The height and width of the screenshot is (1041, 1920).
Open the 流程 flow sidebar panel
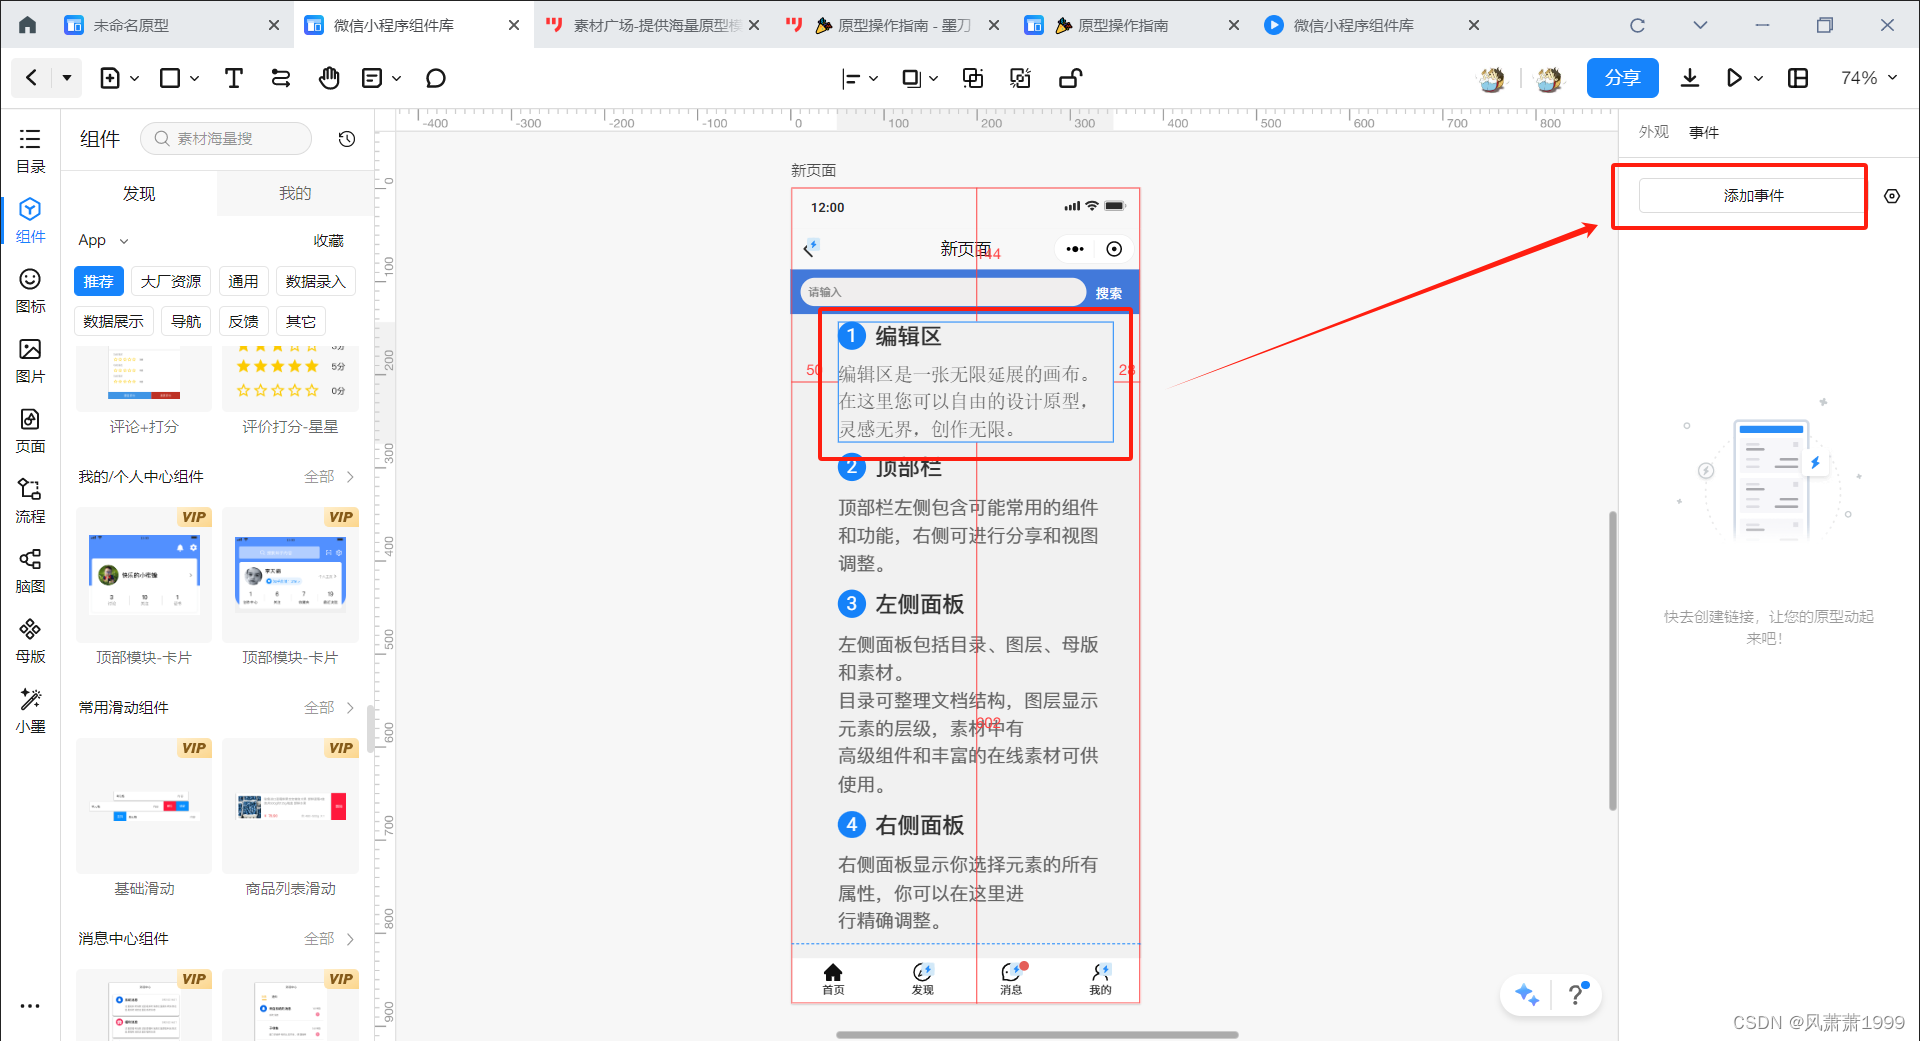tap(30, 501)
